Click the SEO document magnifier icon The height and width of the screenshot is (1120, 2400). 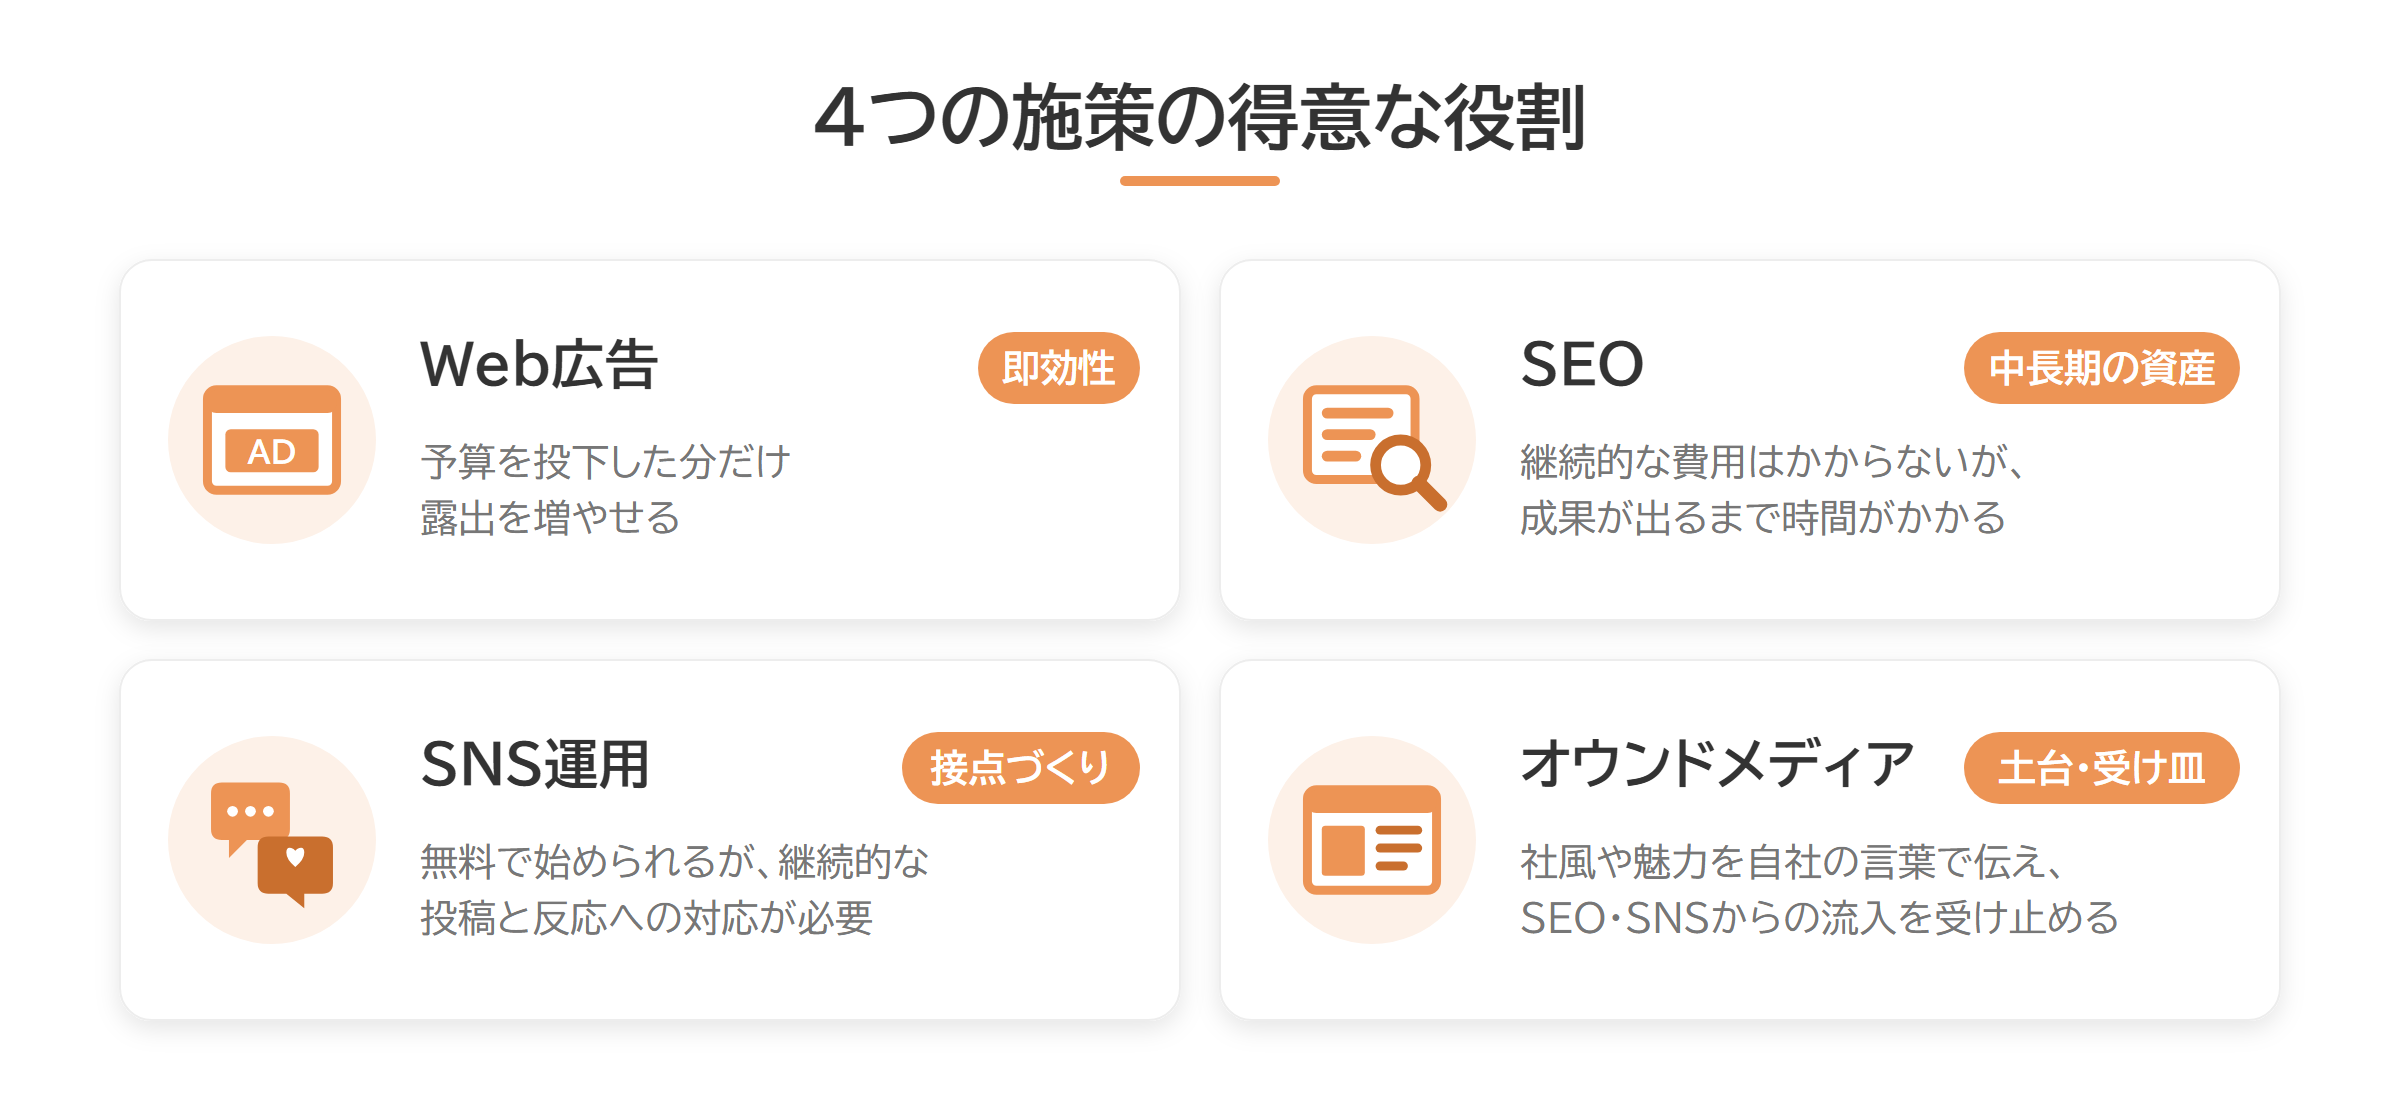click(1375, 448)
